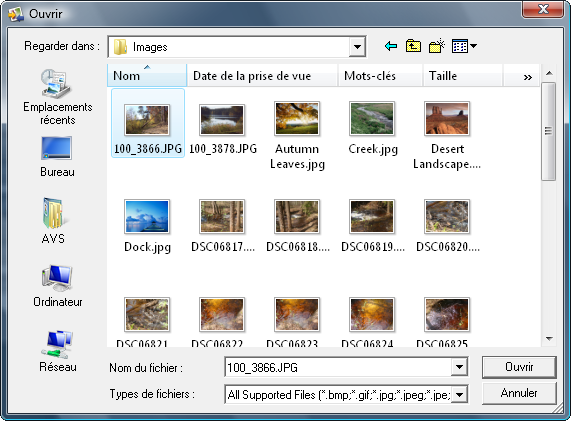Go up one folder level icon
This screenshot has width=571, height=421.
[413, 46]
